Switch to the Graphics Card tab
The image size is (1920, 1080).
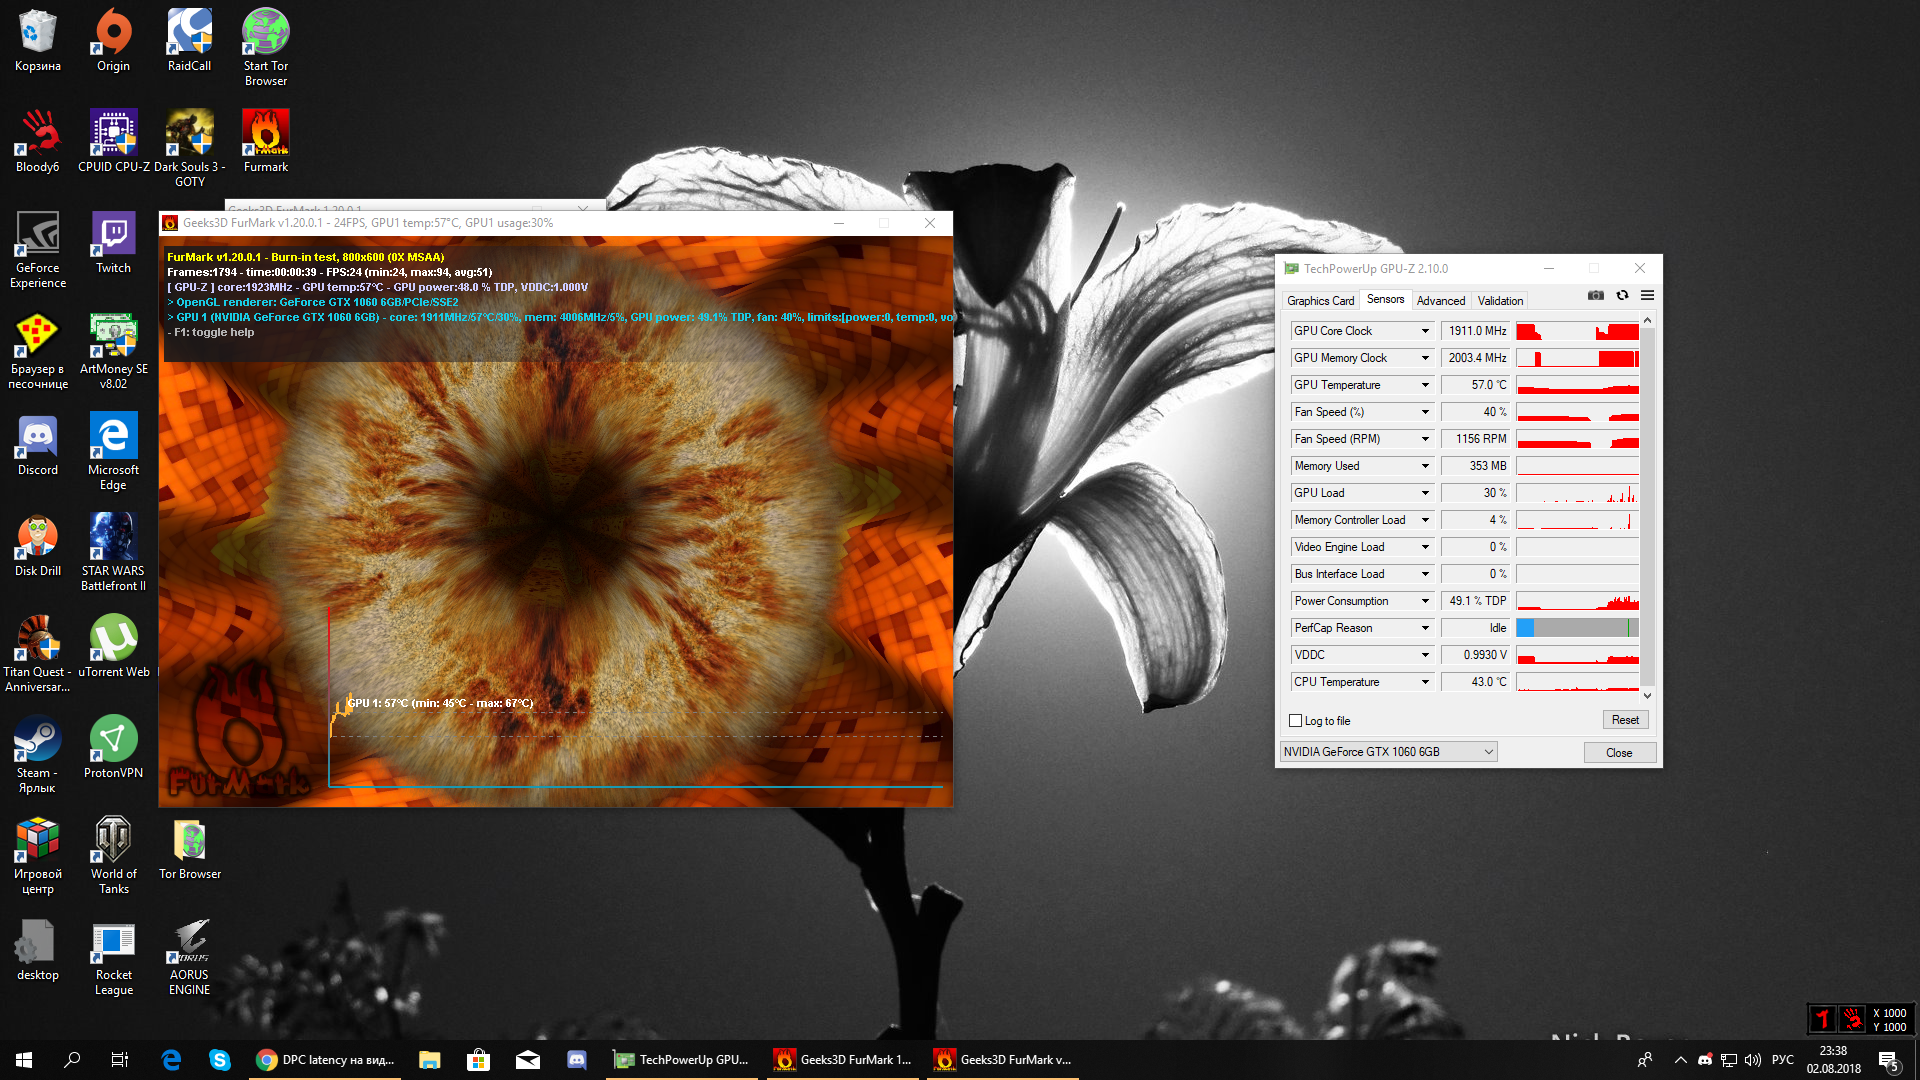[1320, 300]
